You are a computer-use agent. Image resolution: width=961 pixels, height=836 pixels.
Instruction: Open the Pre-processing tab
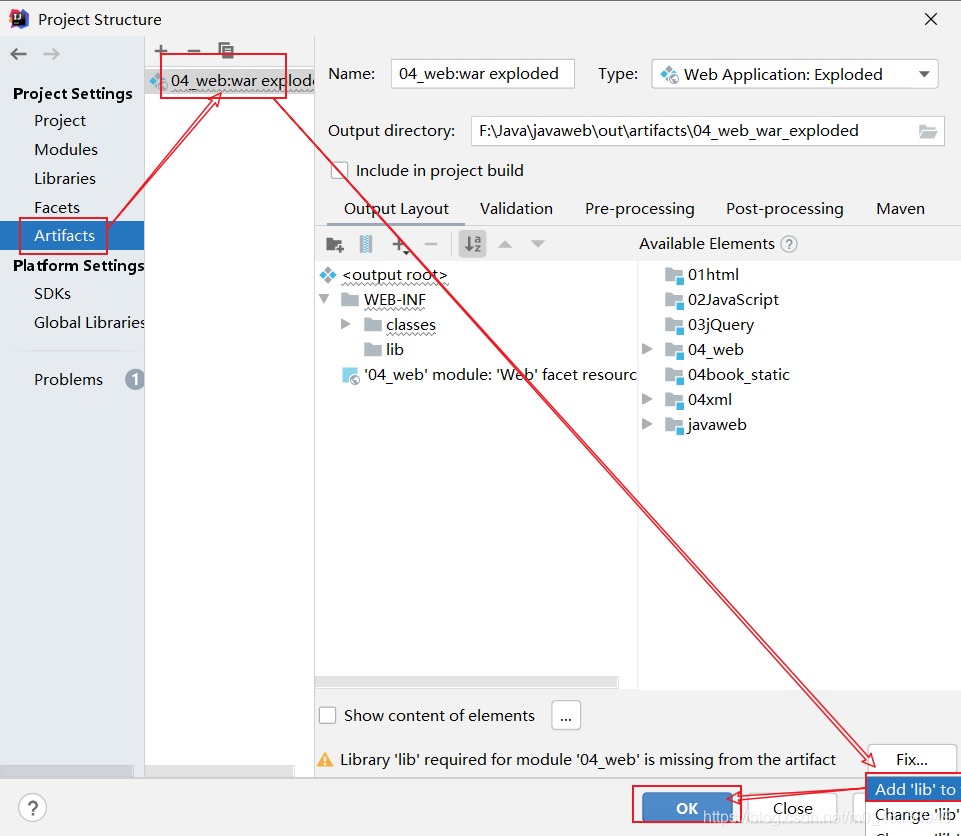tap(639, 209)
